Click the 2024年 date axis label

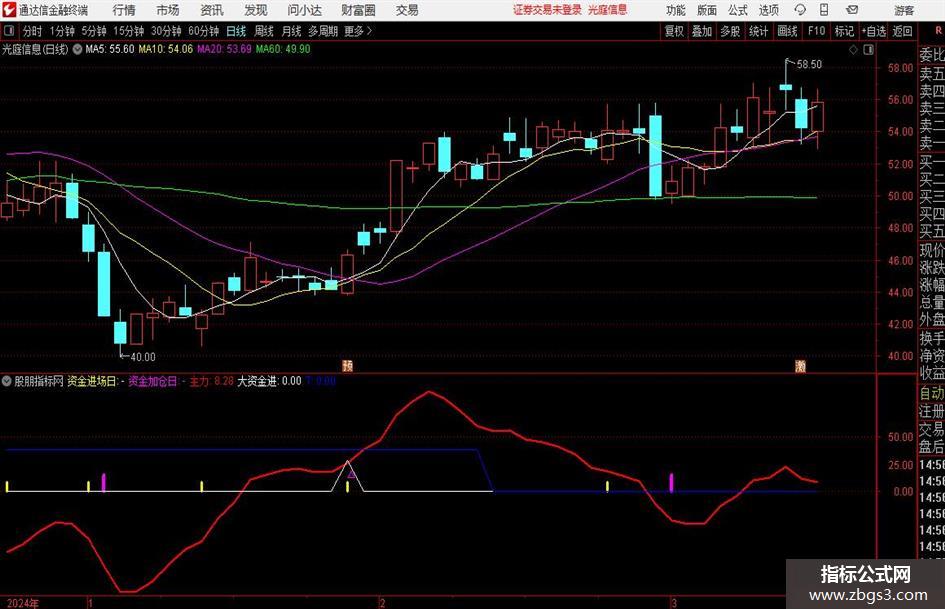23,603
